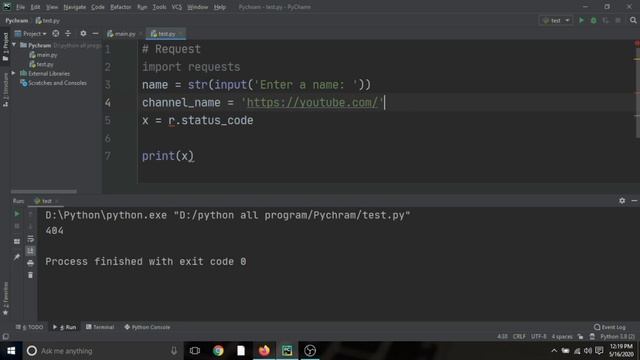Collapse the Pycharm project root folder
This screenshot has width=640, height=360.
click(x=14, y=45)
